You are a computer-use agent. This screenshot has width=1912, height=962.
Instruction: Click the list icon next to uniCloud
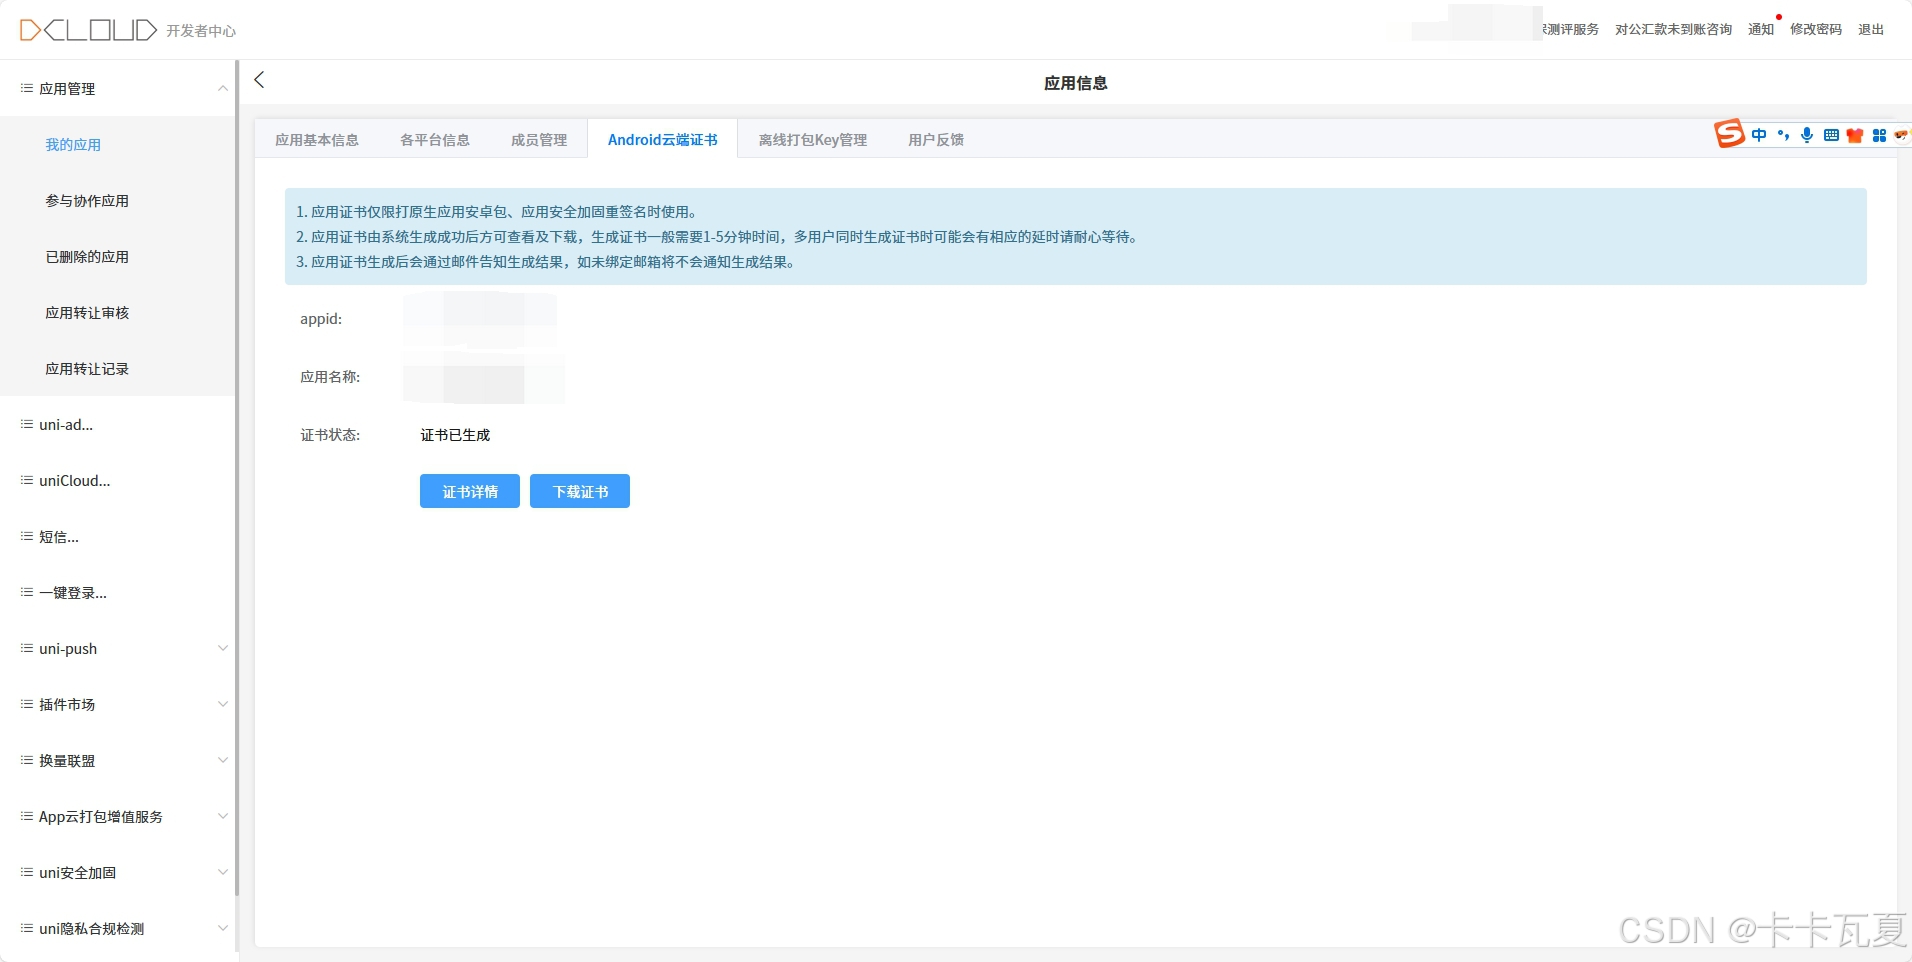point(25,480)
